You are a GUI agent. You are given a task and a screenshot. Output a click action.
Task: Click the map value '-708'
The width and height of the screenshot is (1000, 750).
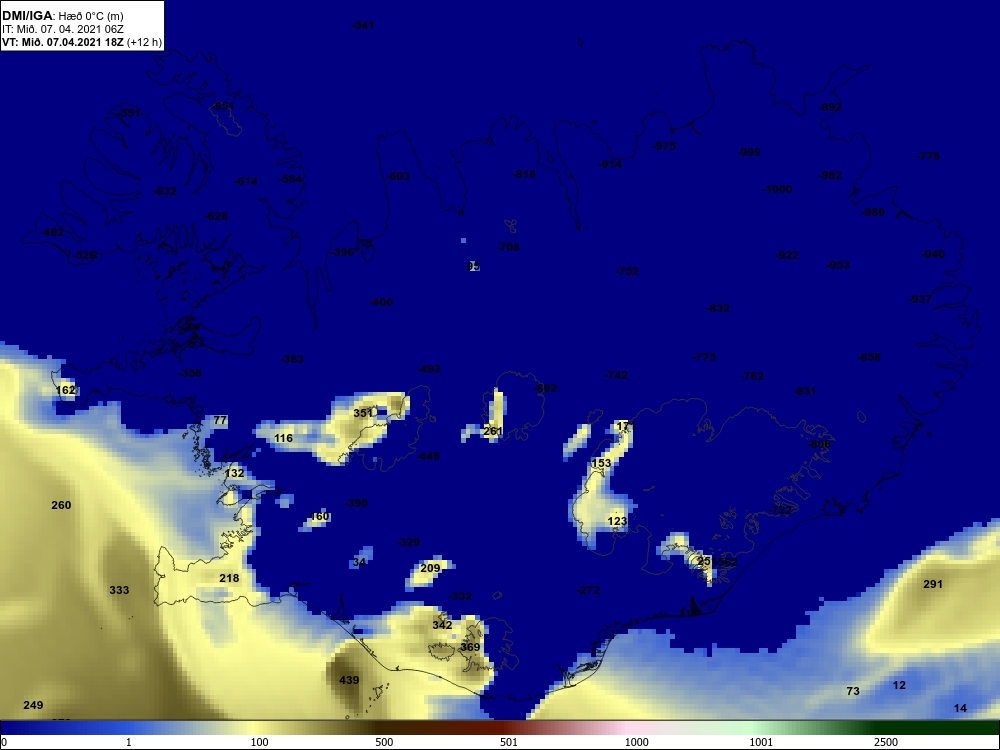508,247
